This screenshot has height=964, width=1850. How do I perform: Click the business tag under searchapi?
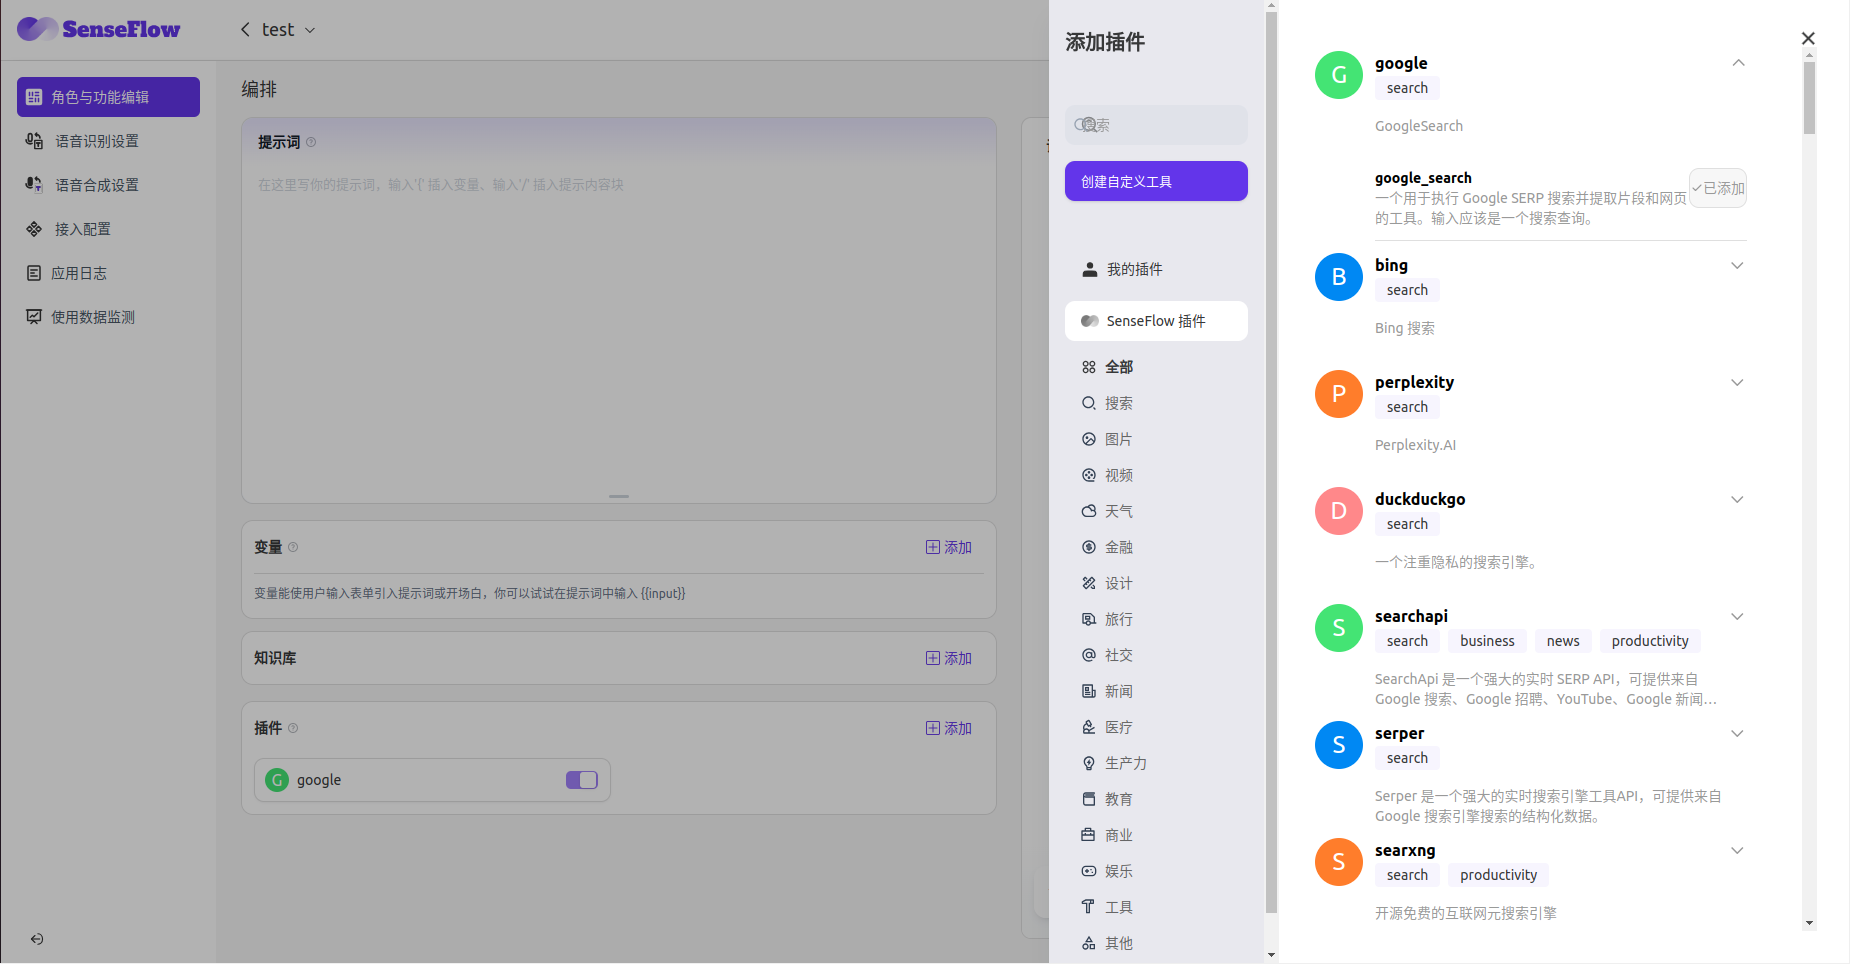click(x=1487, y=641)
